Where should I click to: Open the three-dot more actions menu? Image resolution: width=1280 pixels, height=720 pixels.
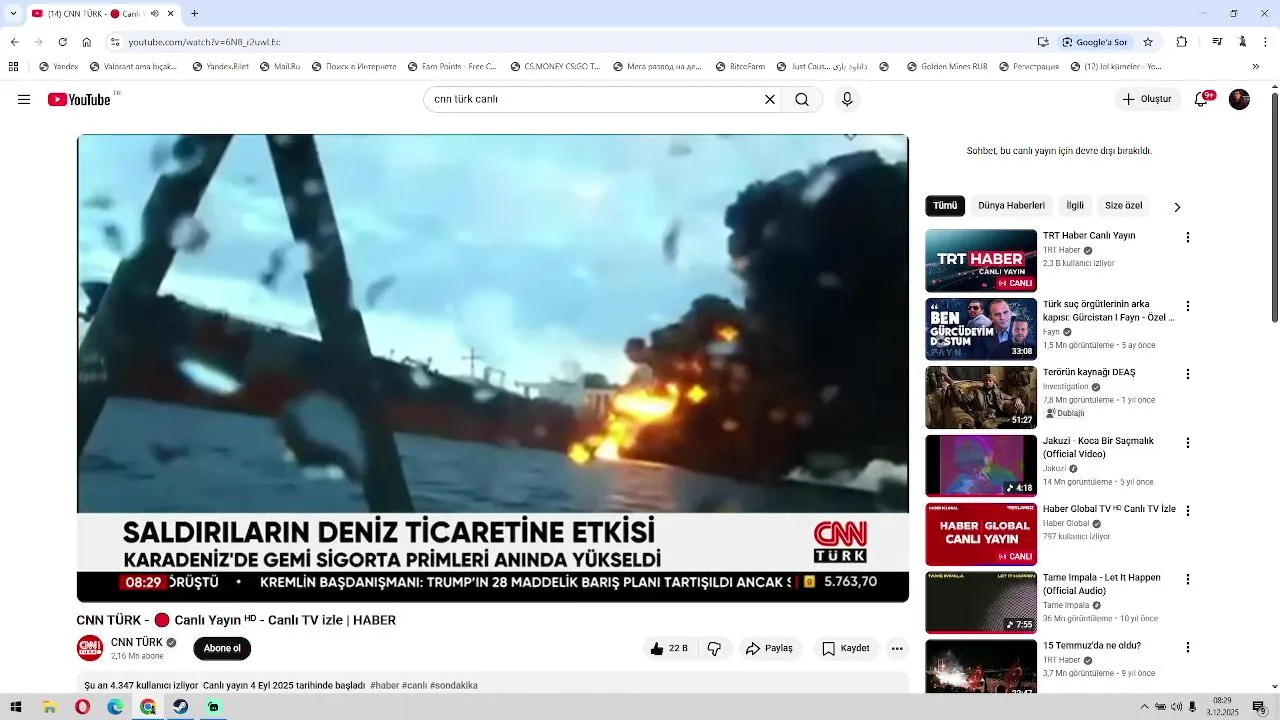point(897,648)
